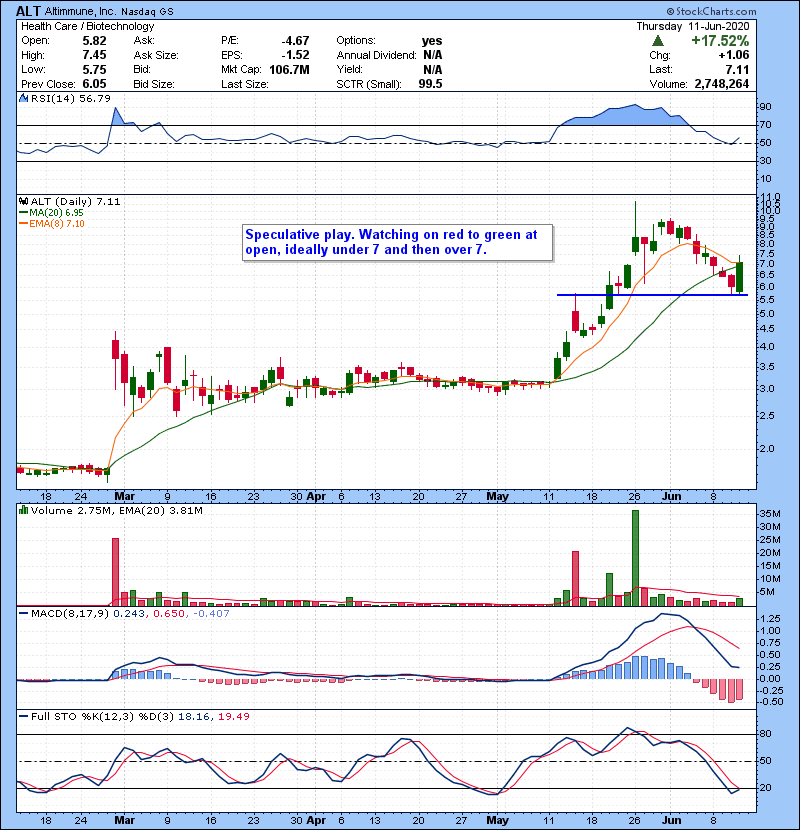Click the company name Altimmune, Inc.

(80, 12)
